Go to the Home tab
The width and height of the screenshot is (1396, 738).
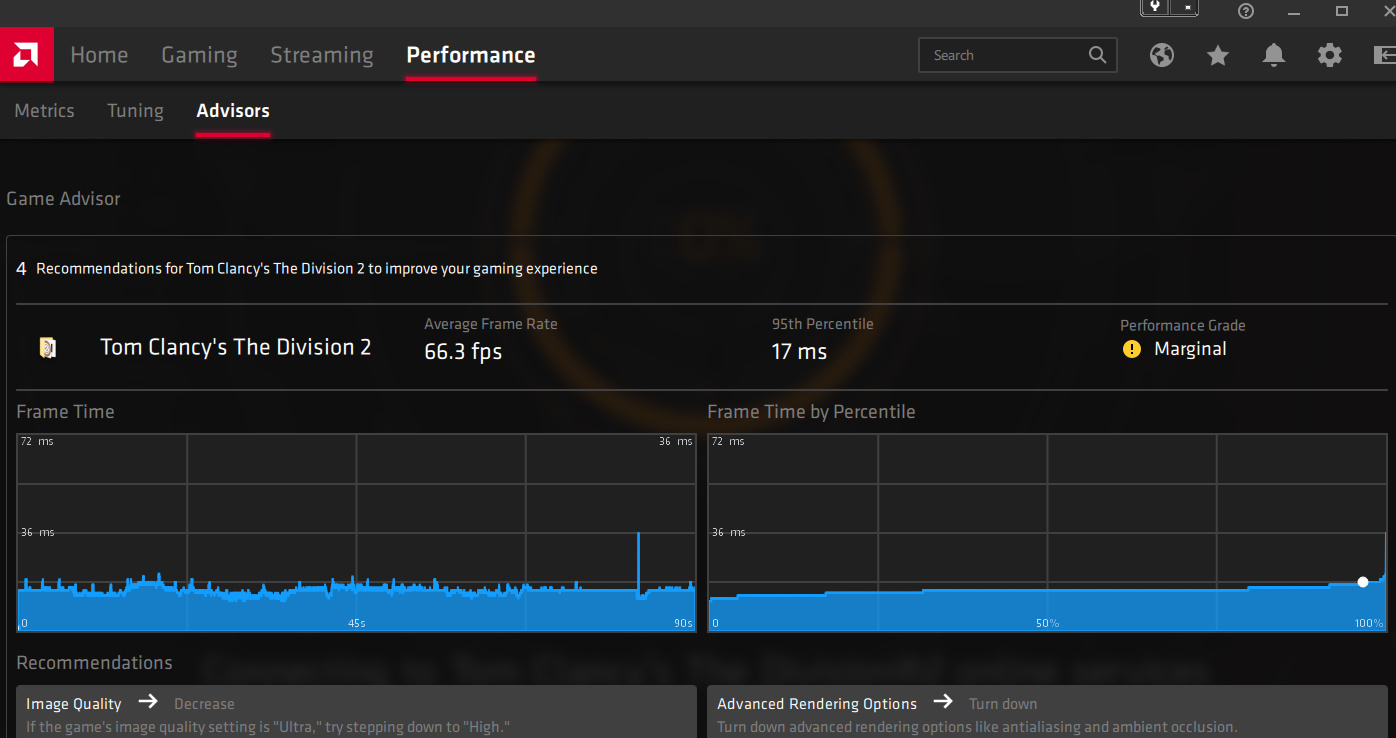99,55
